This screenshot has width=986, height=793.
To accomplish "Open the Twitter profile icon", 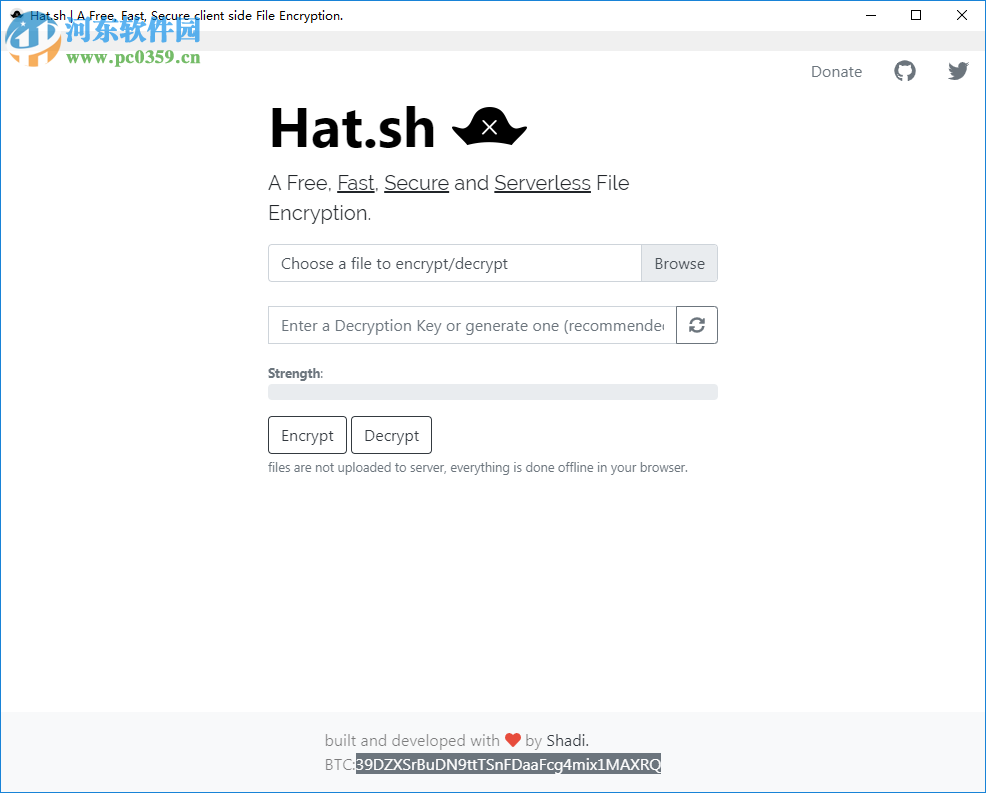I will [x=958, y=71].
